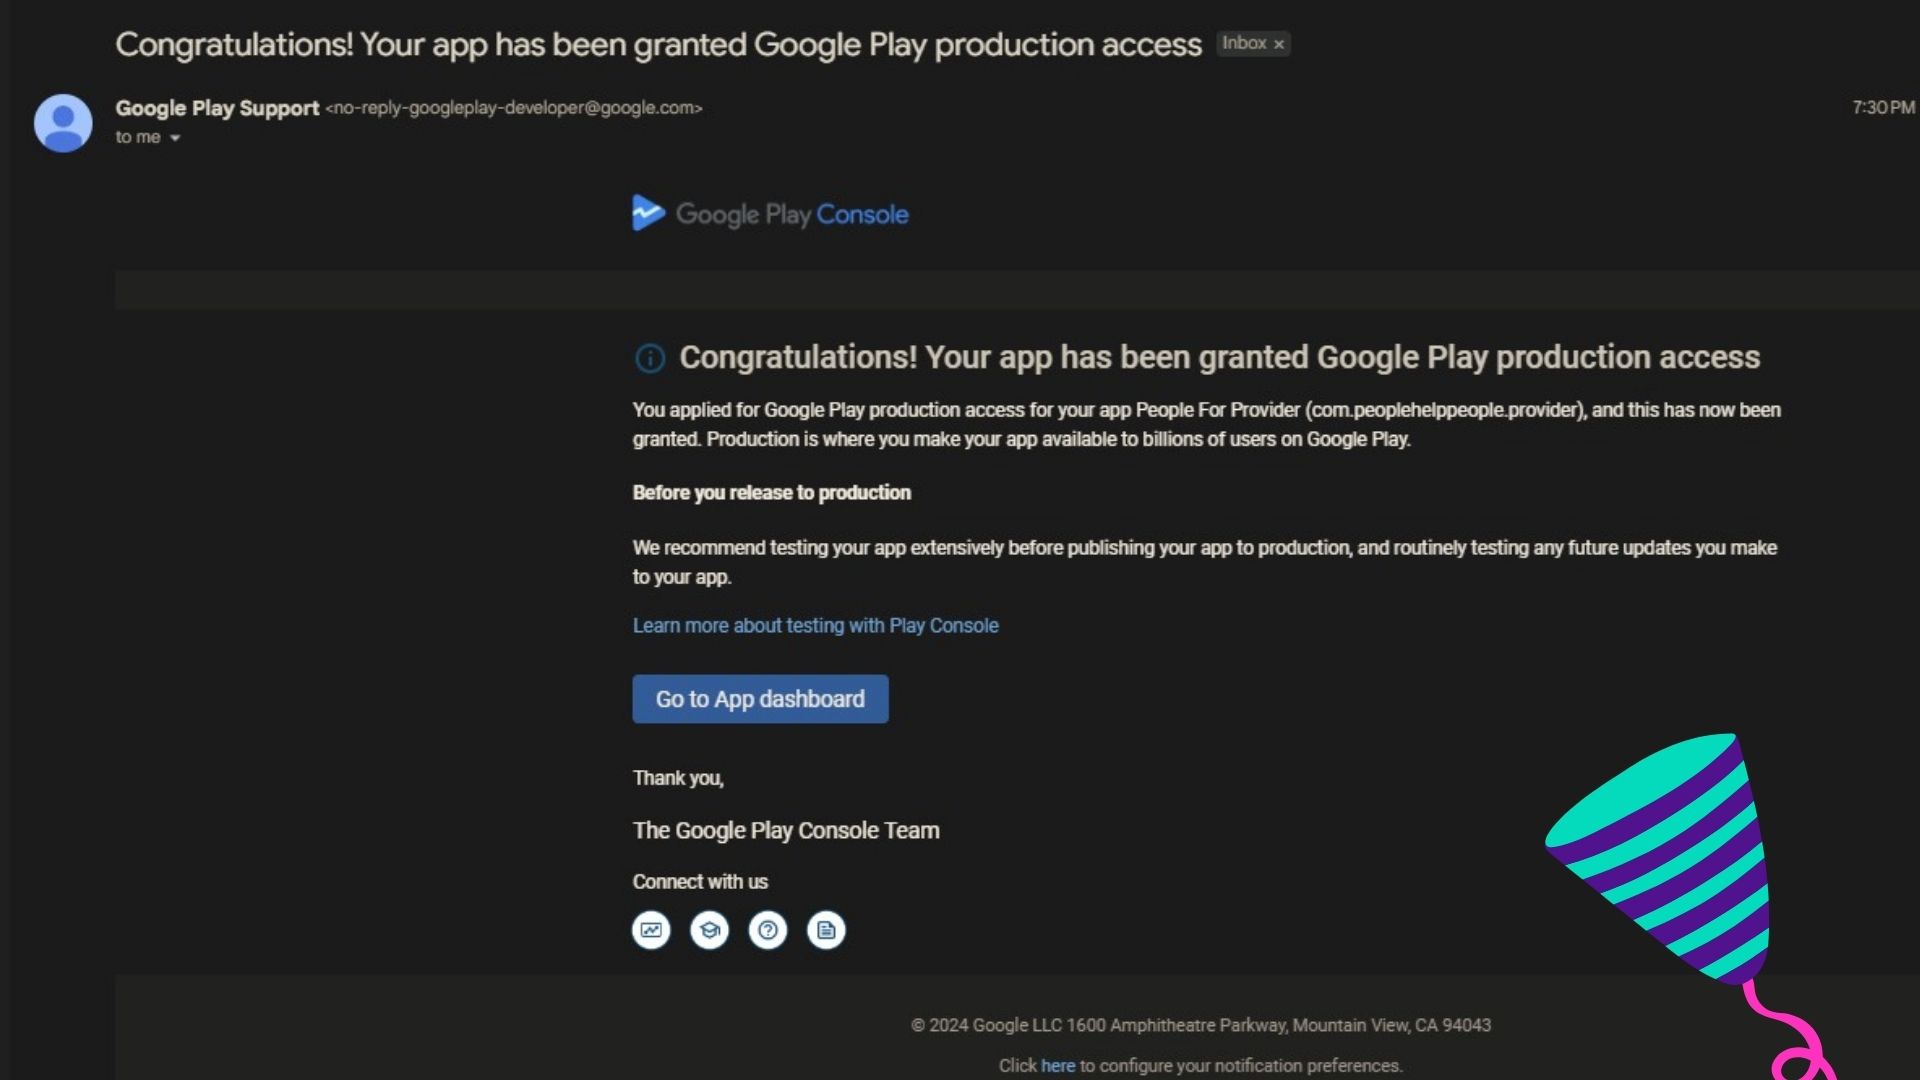
Task: Open Play Academy via graduation cap icon
Action: coord(709,929)
